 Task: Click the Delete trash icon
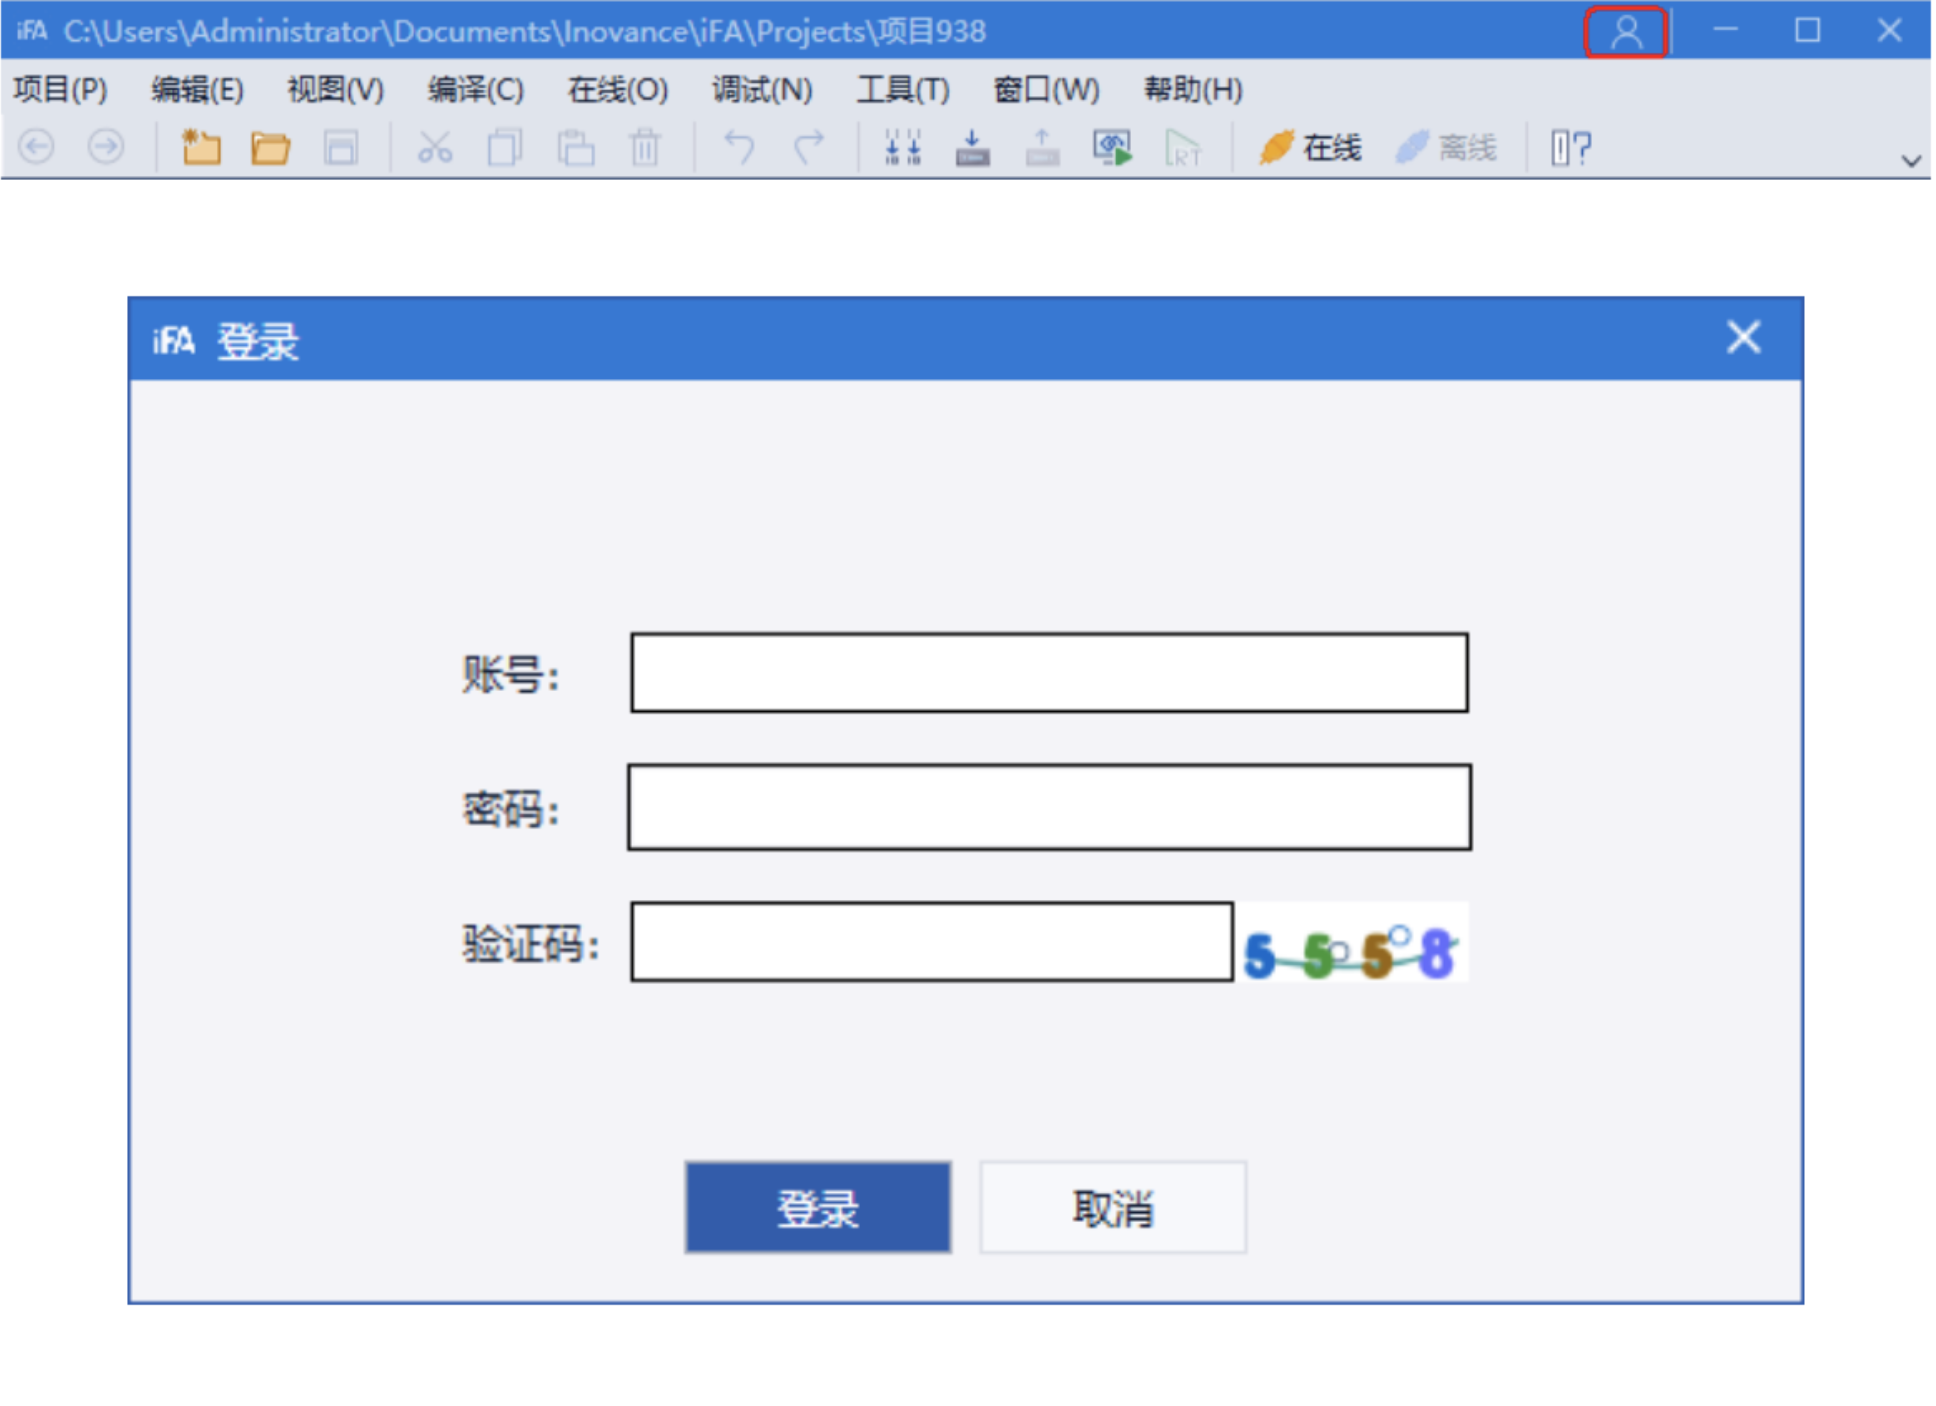645,147
